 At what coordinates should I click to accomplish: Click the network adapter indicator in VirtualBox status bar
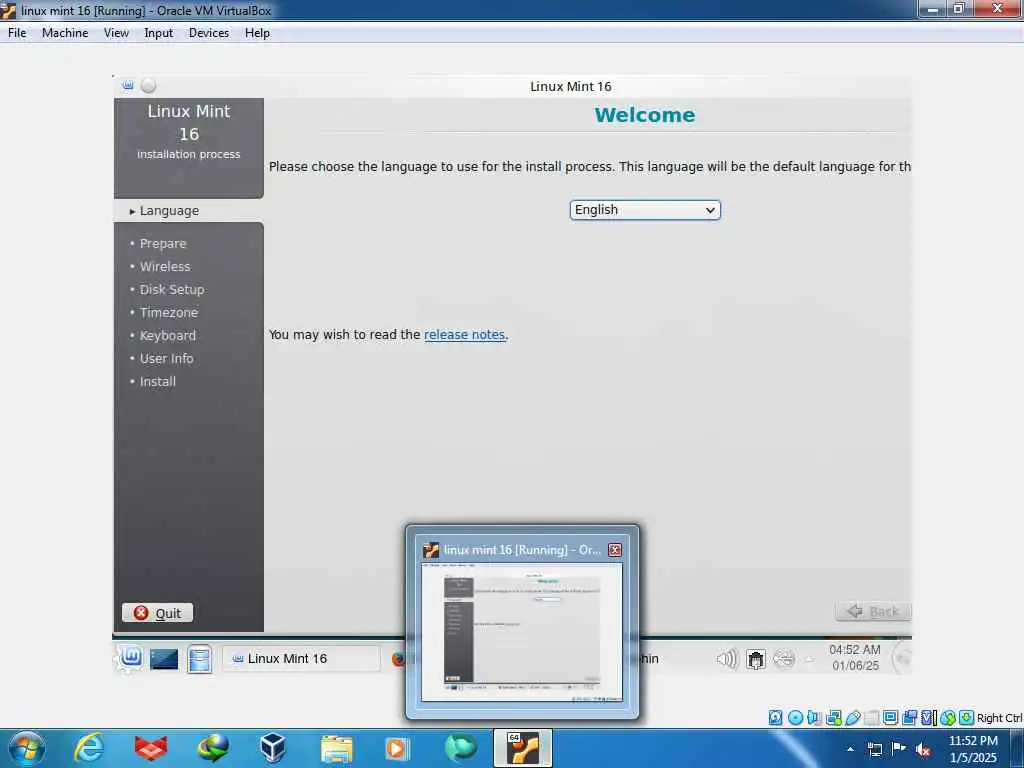click(x=833, y=718)
